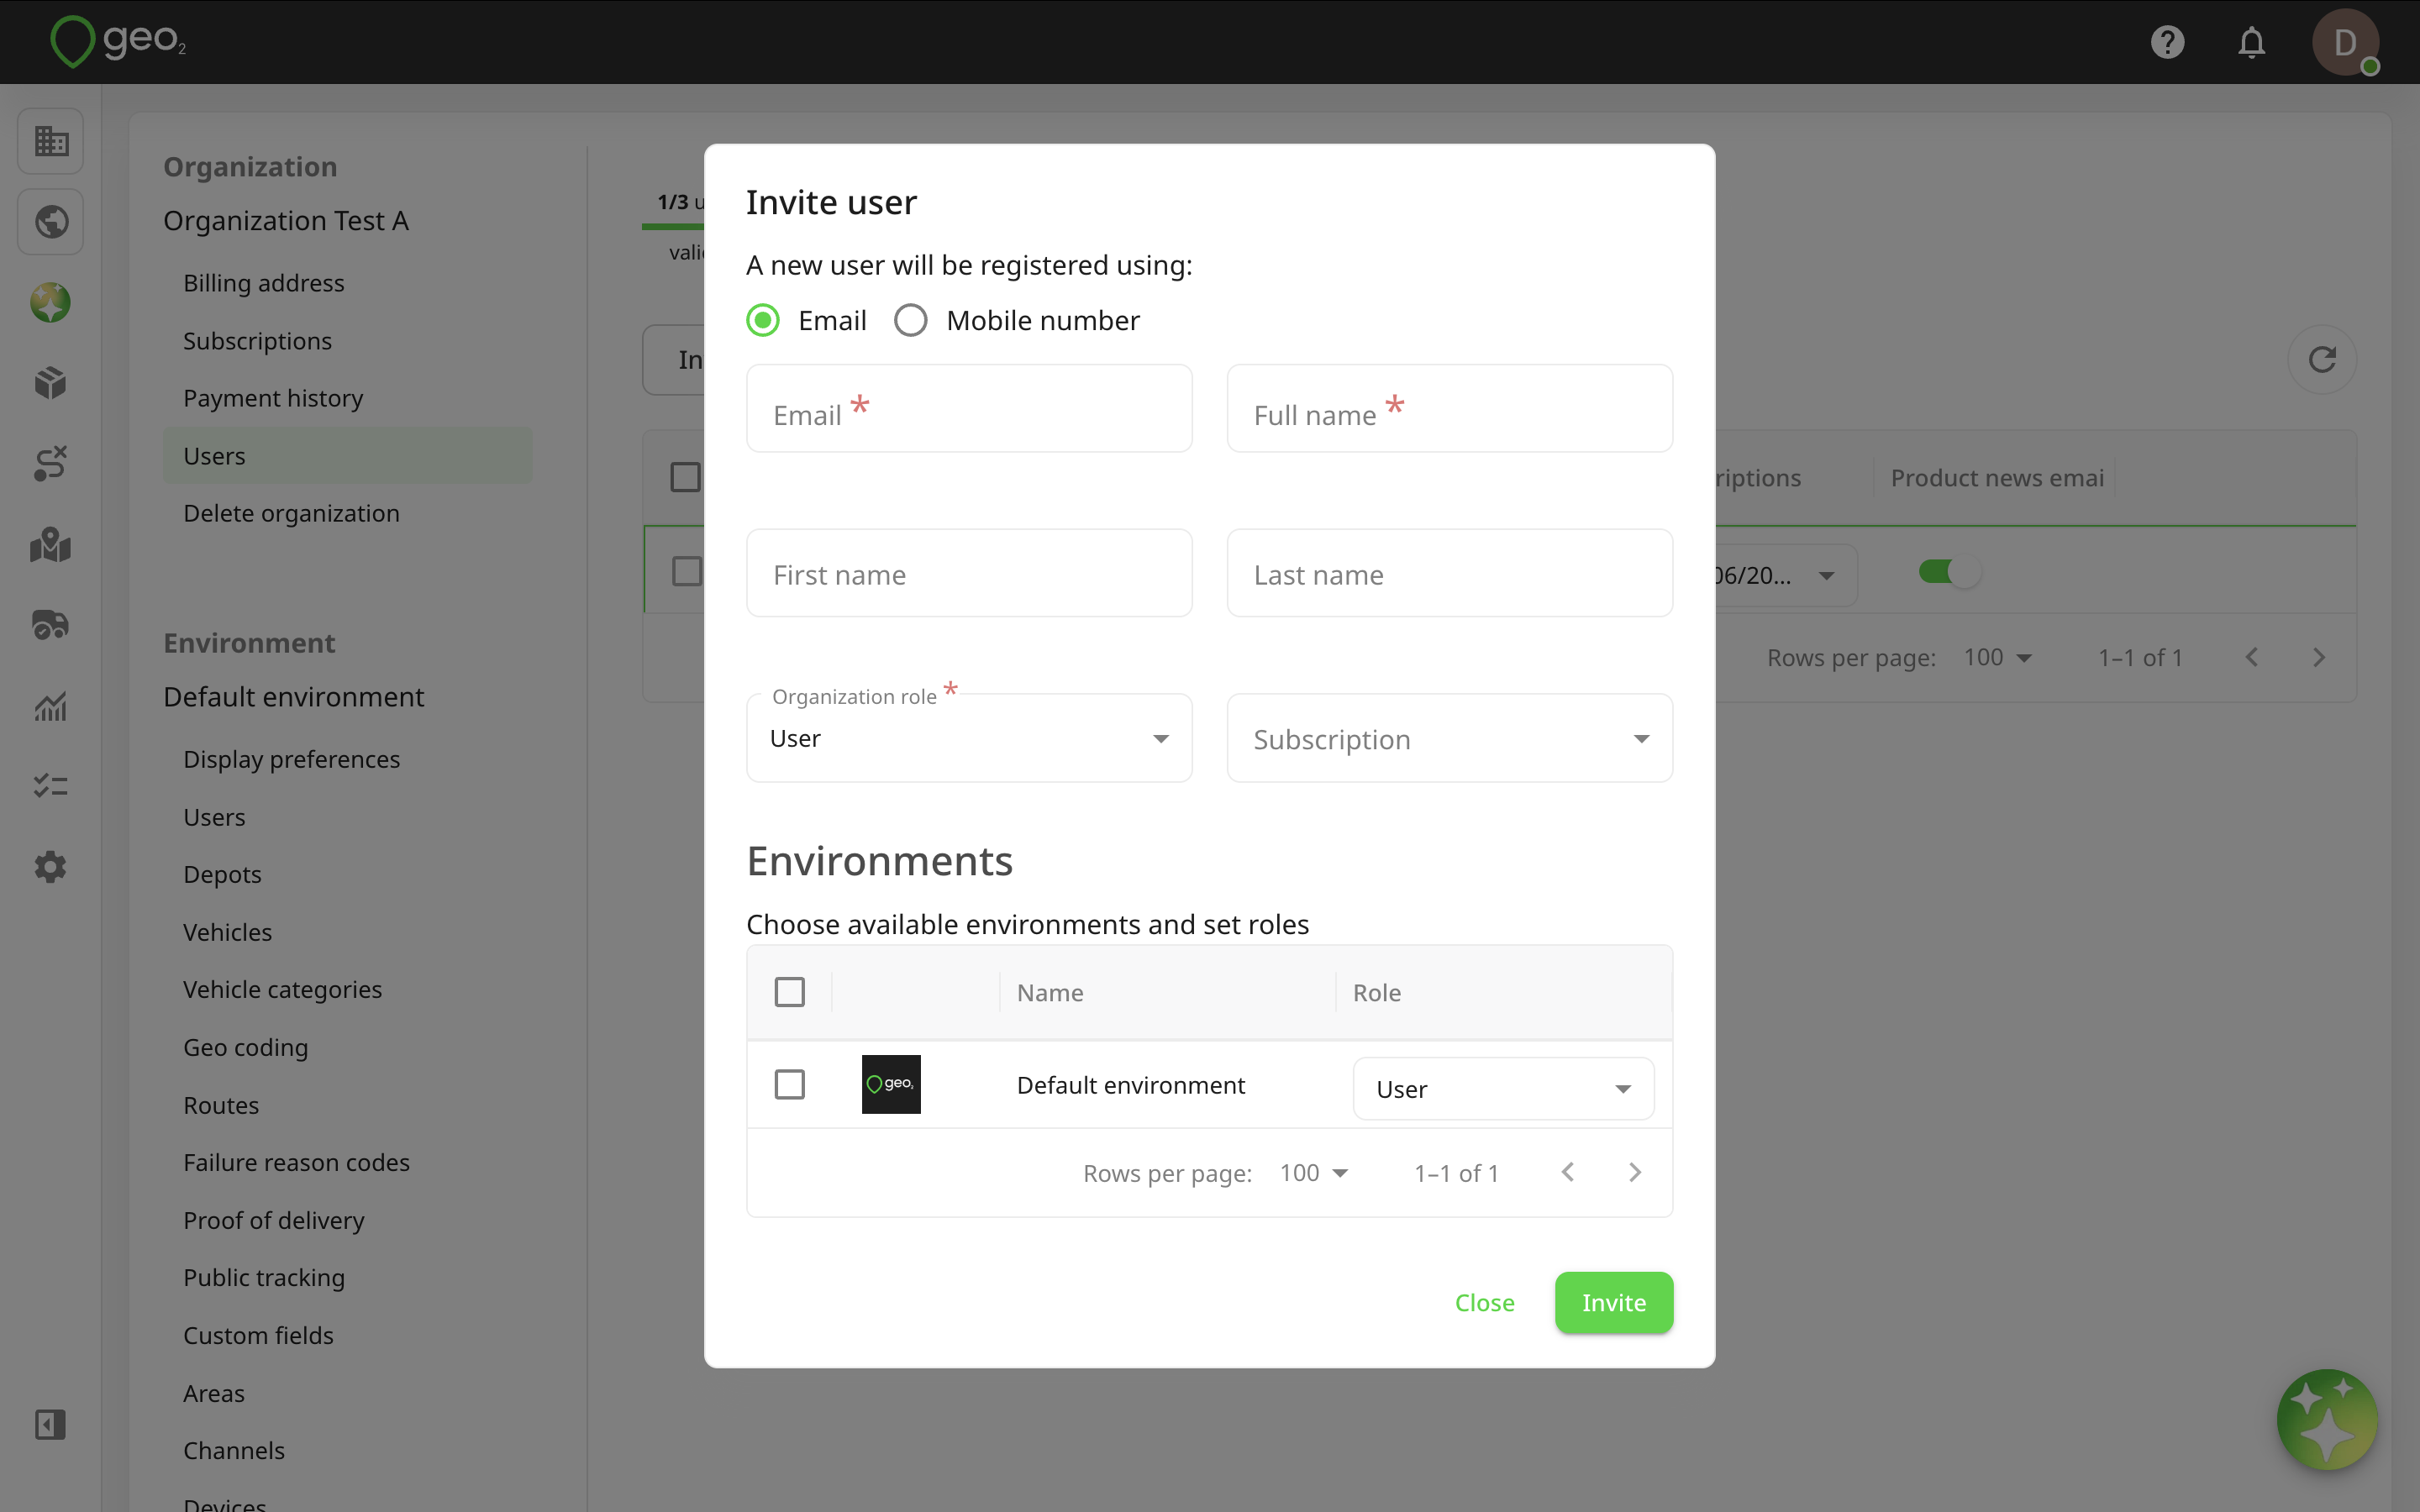Check the select-all environments checkbox
Image resolution: width=2420 pixels, height=1512 pixels.
click(789, 992)
